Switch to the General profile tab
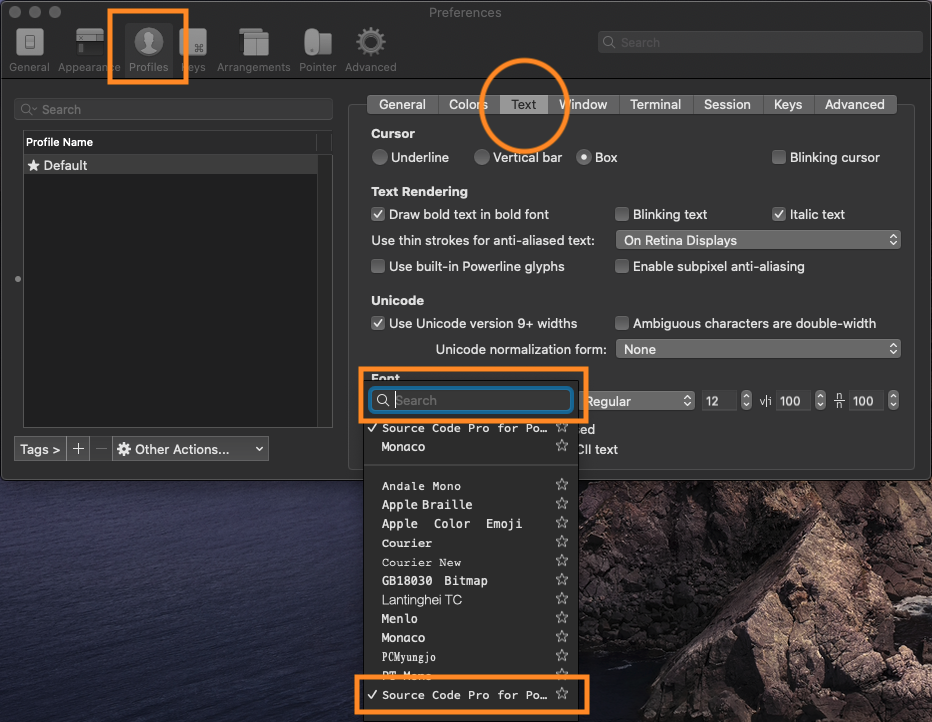The width and height of the screenshot is (932, 722). coord(402,104)
